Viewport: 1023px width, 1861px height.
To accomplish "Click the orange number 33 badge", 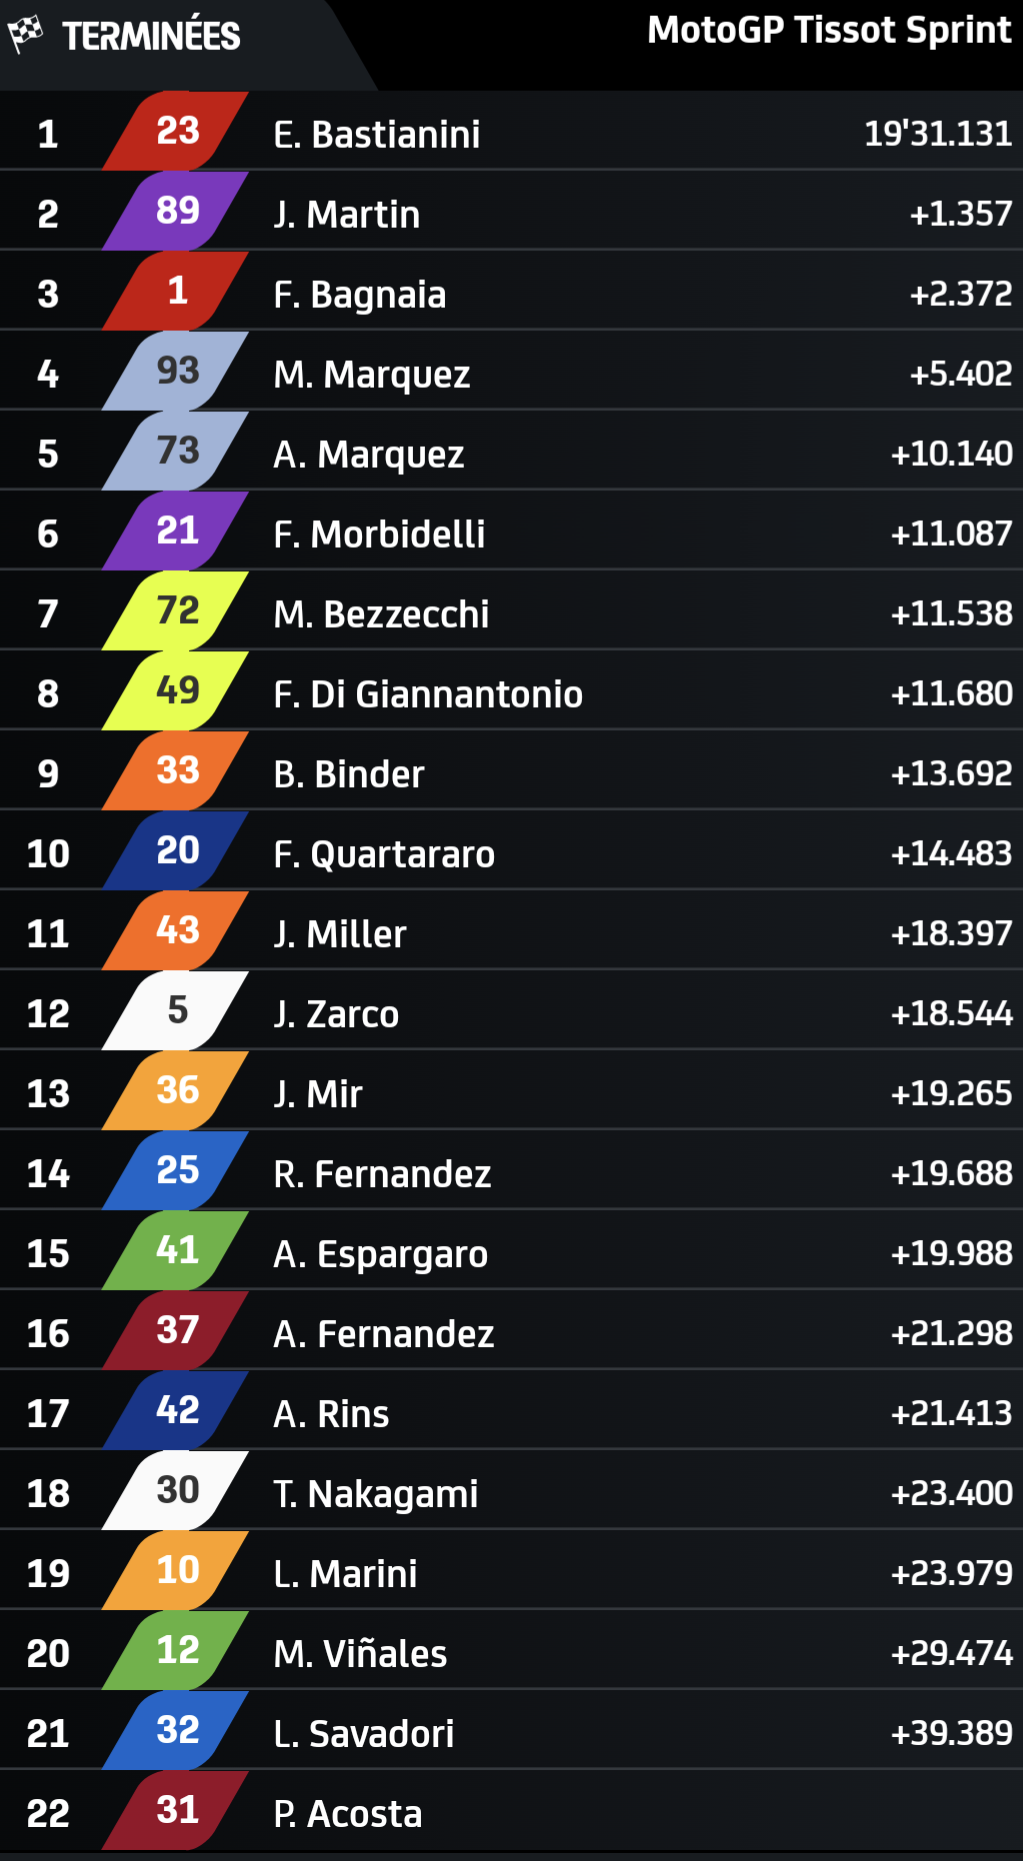I will (177, 771).
